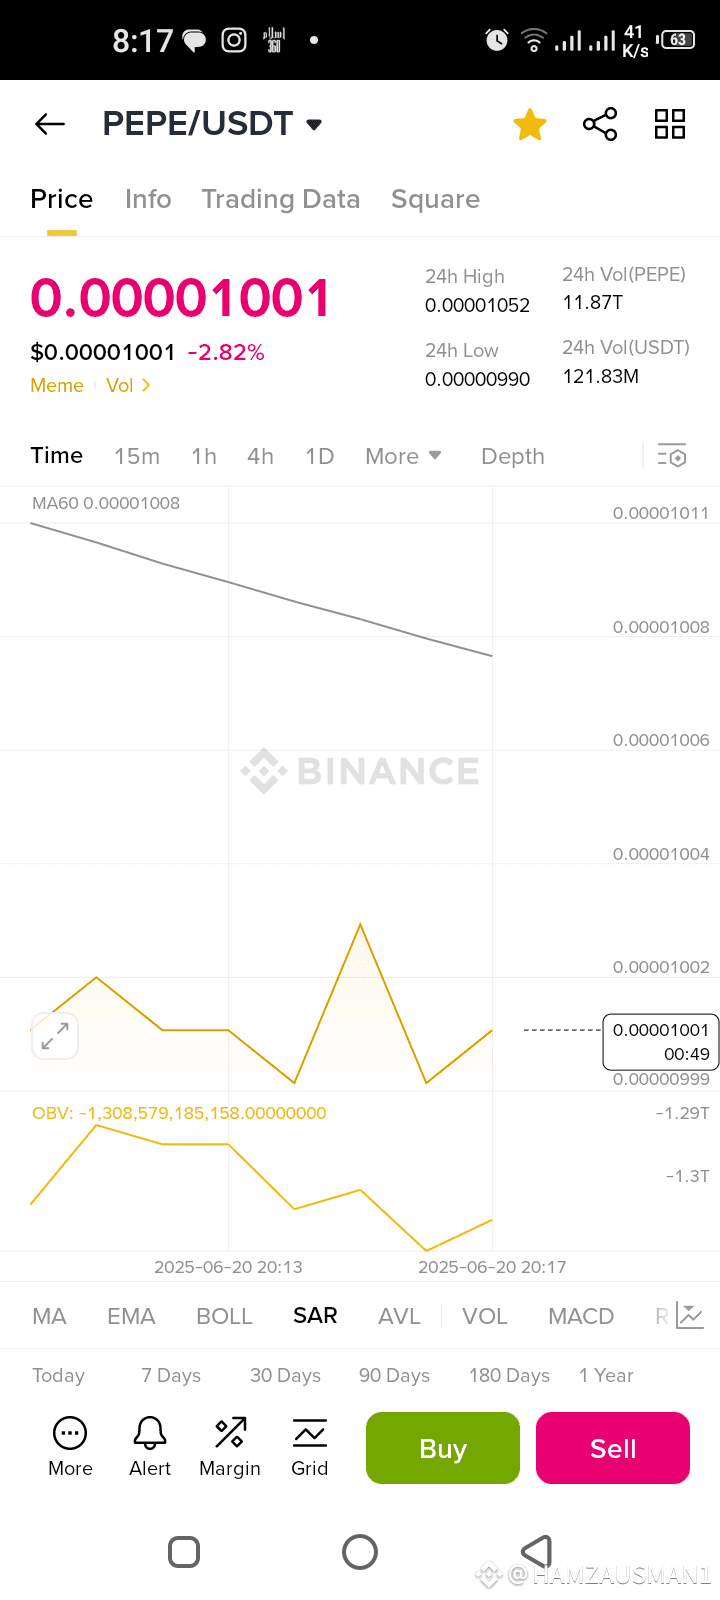
Task: Open the indicator chart icon after MACD
Action: click(690, 1316)
